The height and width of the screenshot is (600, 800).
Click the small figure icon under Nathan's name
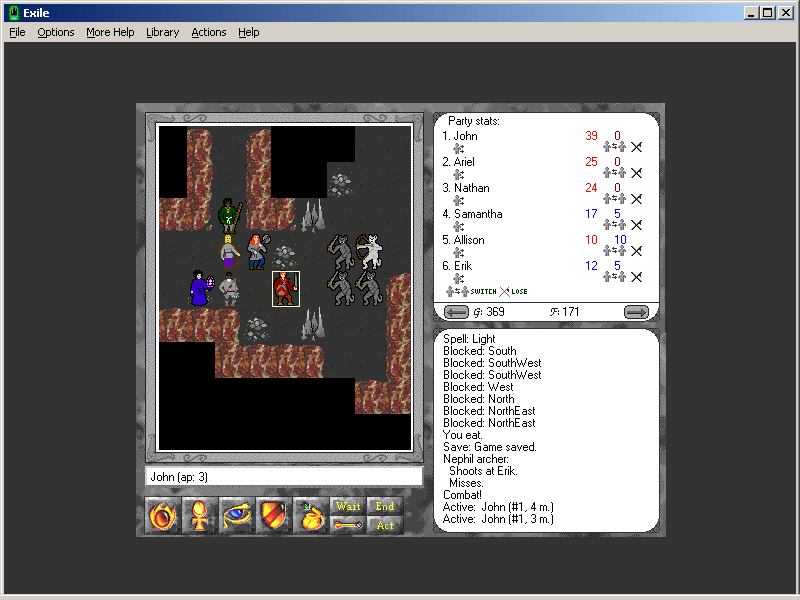pyautogui.click(x=459, y=201)
